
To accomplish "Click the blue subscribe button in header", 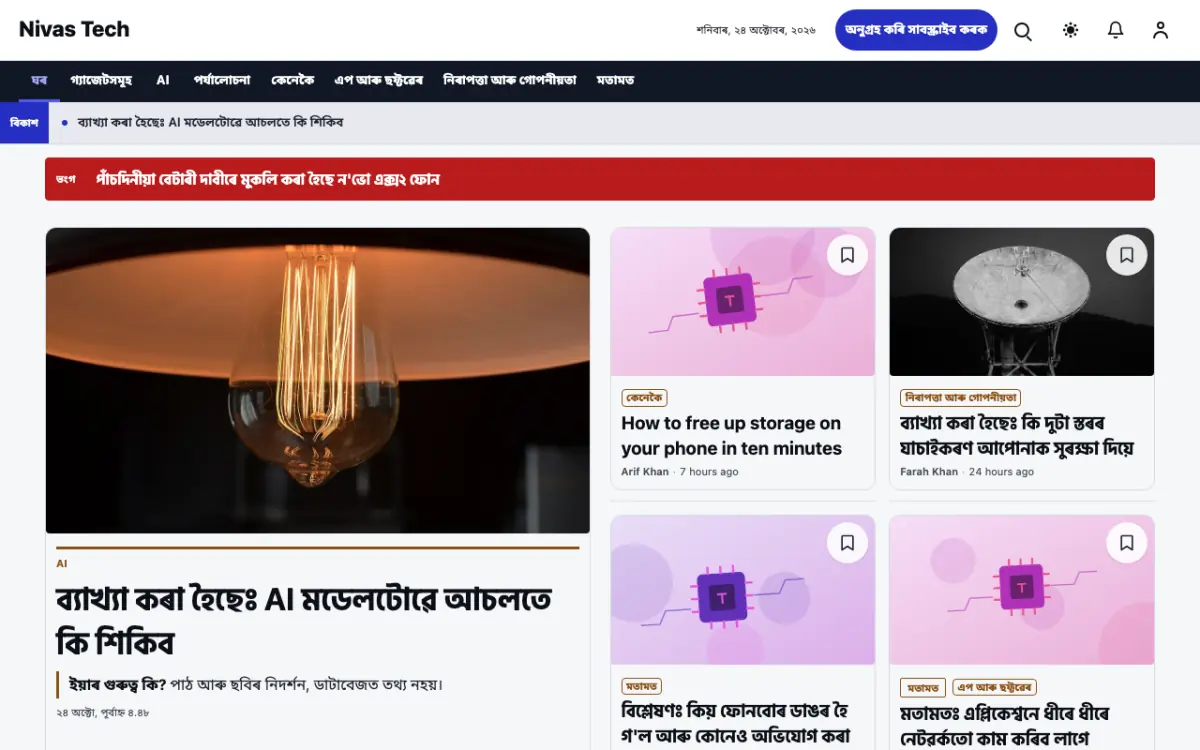I will click(x=916, y=30).
